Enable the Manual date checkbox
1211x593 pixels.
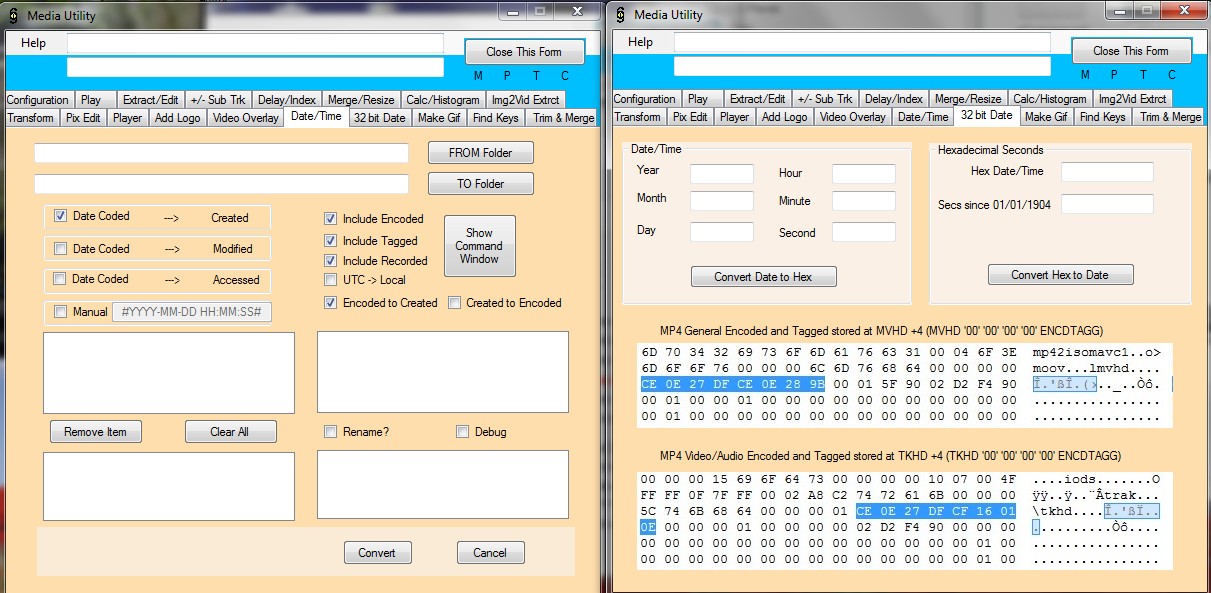60,312
